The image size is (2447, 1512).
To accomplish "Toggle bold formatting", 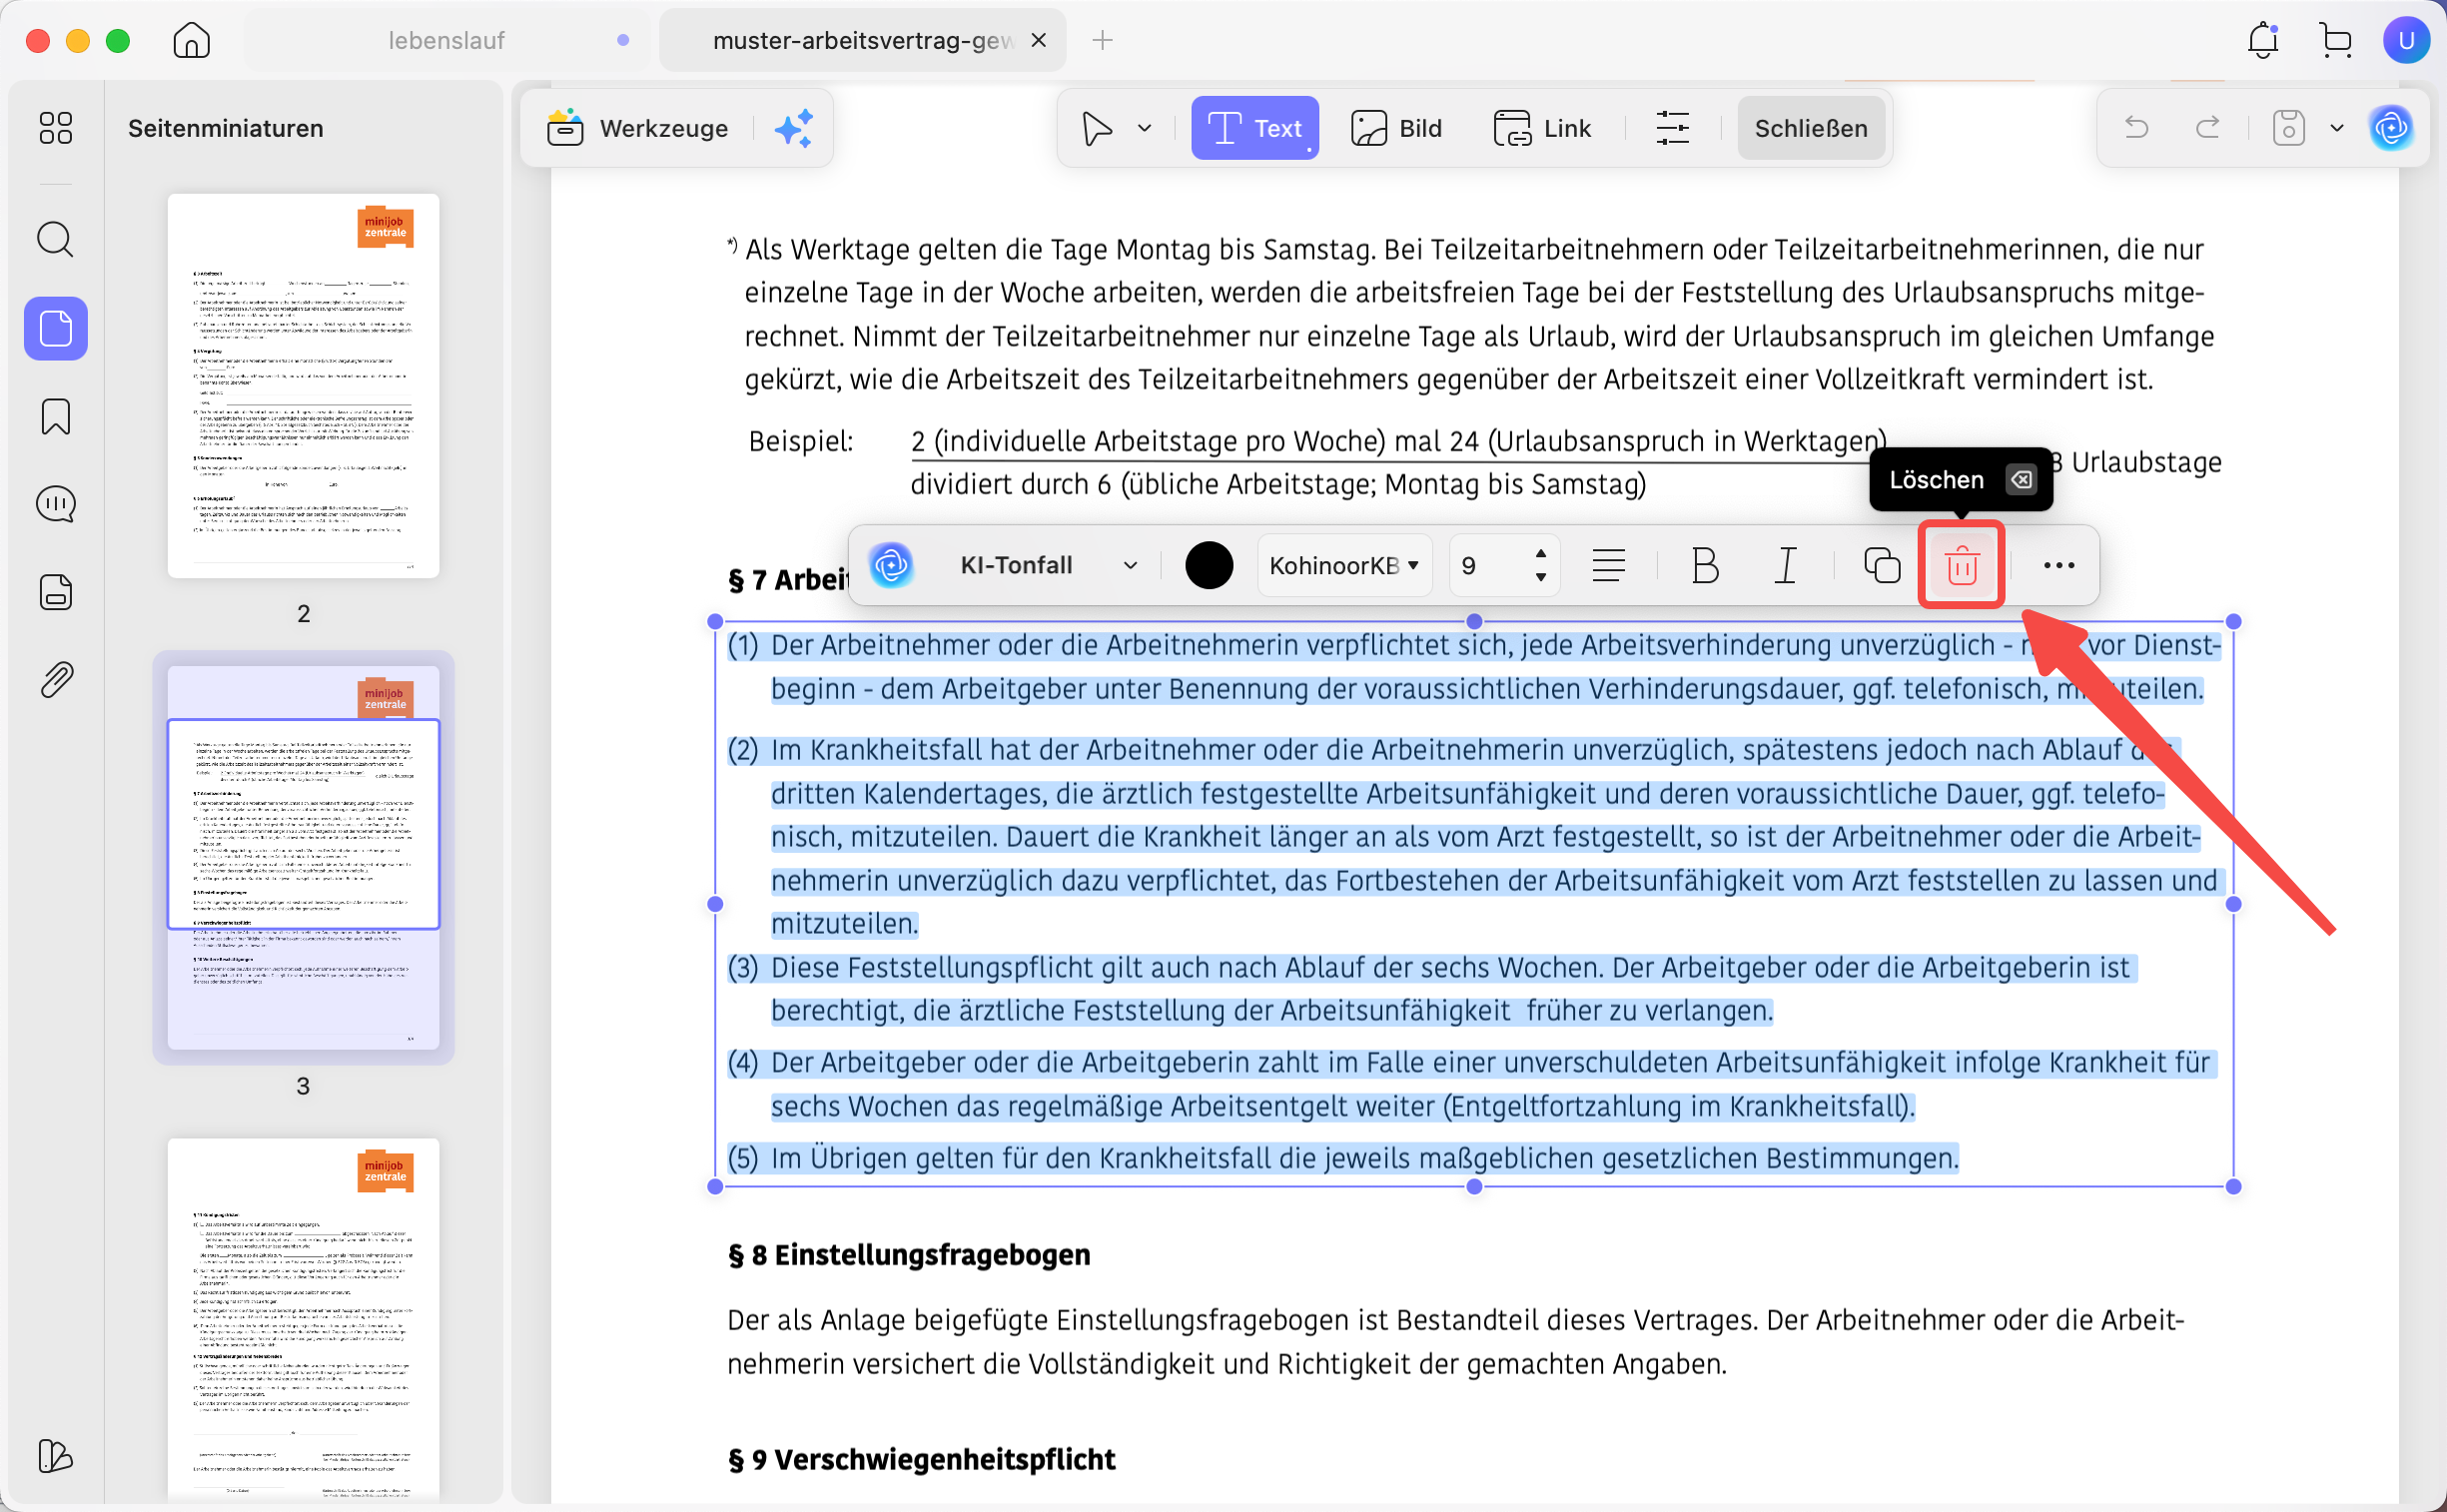I will (1705, 565).
